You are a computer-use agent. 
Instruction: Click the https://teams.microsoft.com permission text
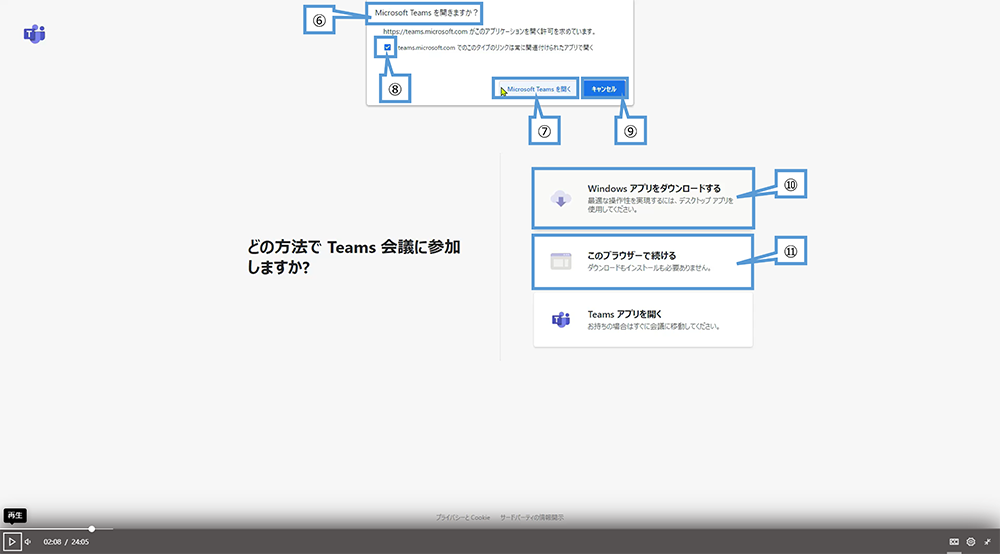point(490,31)
